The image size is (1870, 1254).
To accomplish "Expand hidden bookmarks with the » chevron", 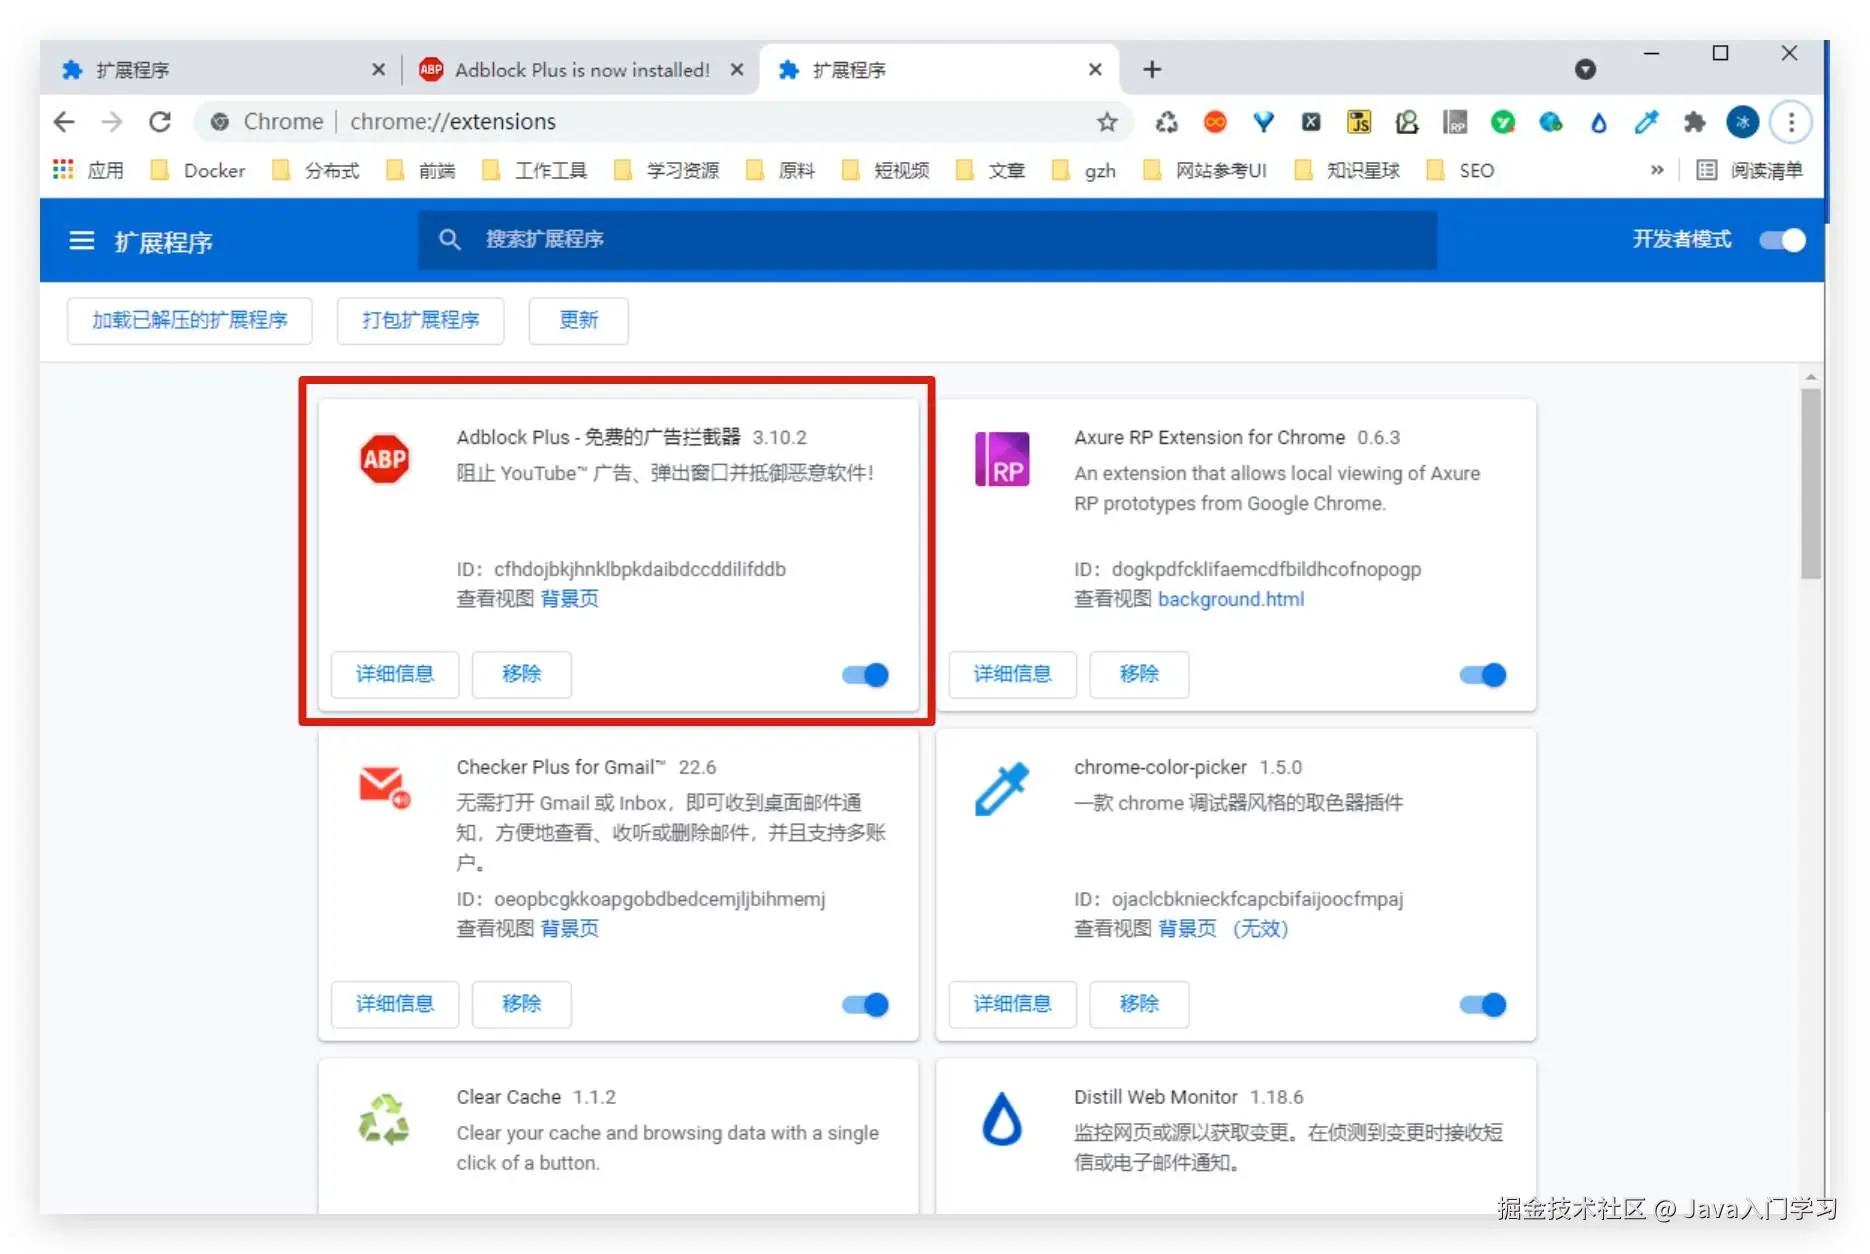I will click(1657, 170).
